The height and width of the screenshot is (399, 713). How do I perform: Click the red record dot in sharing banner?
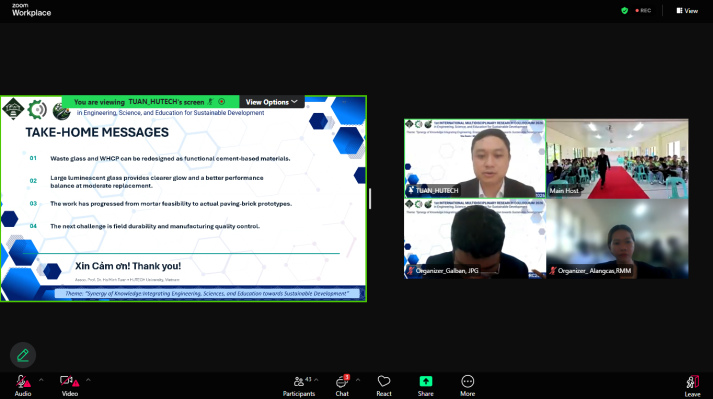[221, 101]
